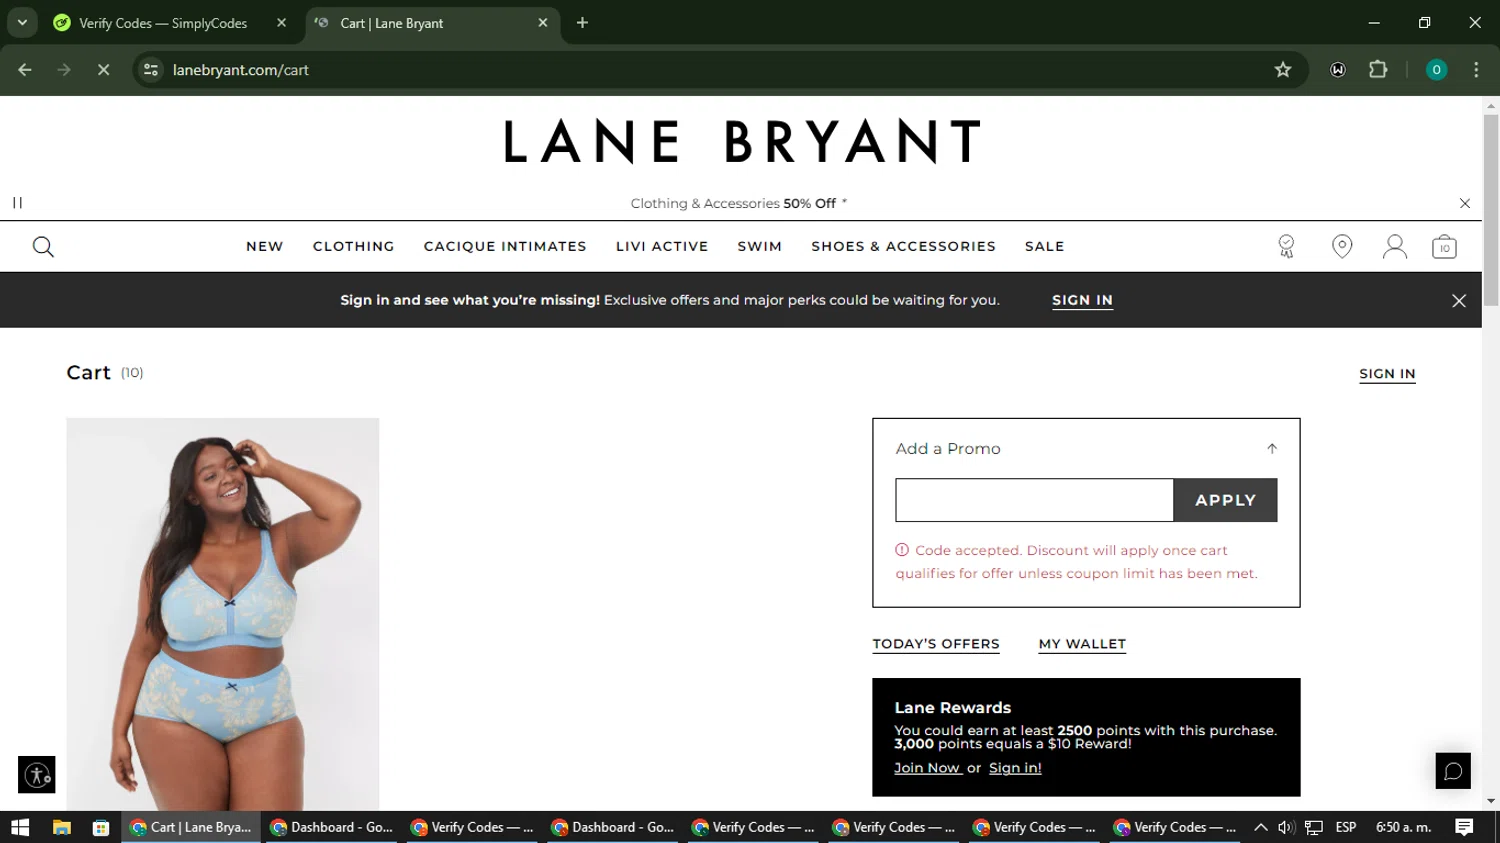Open the store locator pin icon
The image size is (1500, 843).
1342,246
